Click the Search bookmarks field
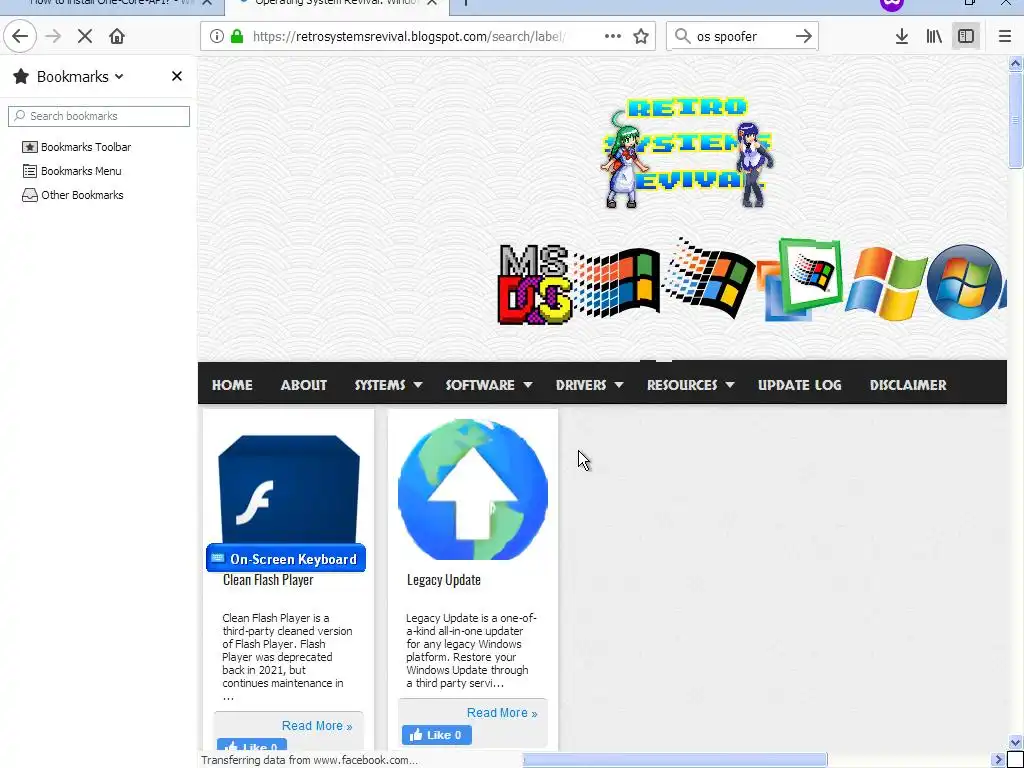The height and width of the screenshot is (768, 1024). click(x=99, y=116)
